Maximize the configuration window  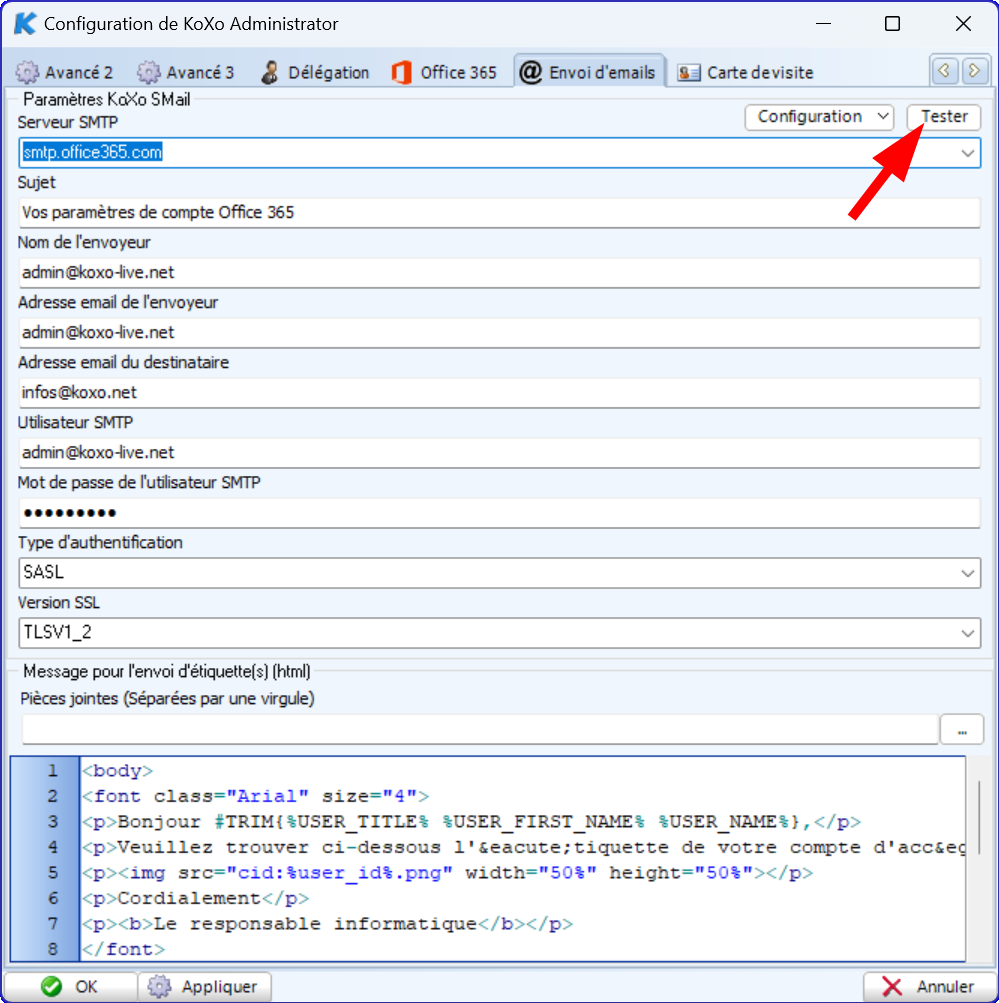pyautogui.click(x=892, y=24)
